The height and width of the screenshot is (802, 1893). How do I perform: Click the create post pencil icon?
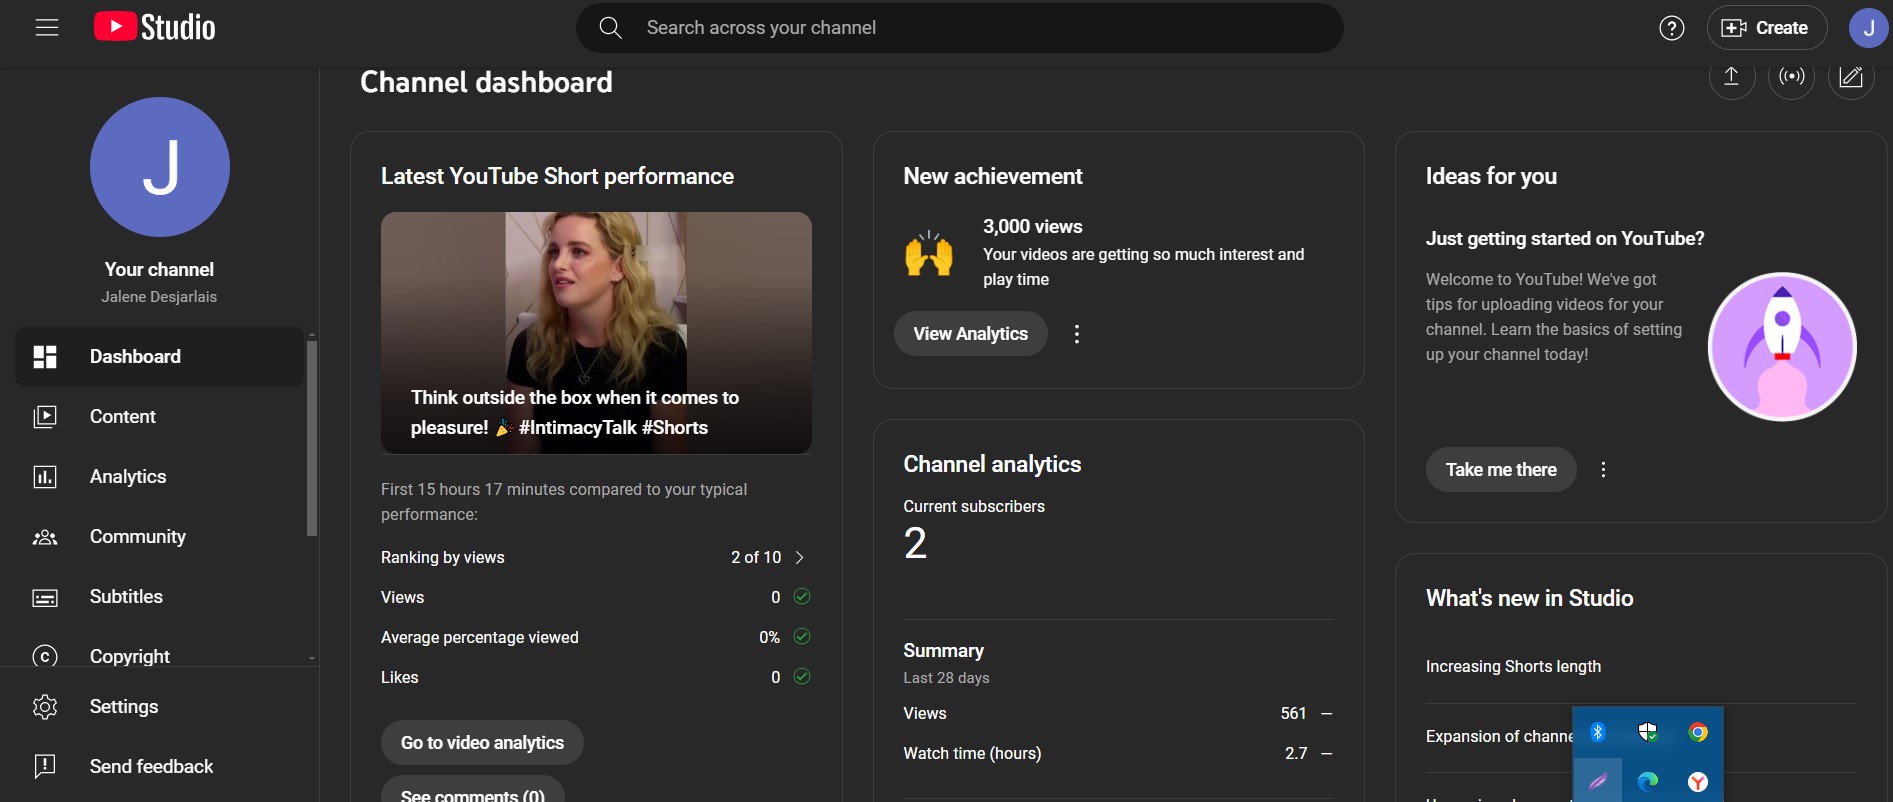[1850, 77]
